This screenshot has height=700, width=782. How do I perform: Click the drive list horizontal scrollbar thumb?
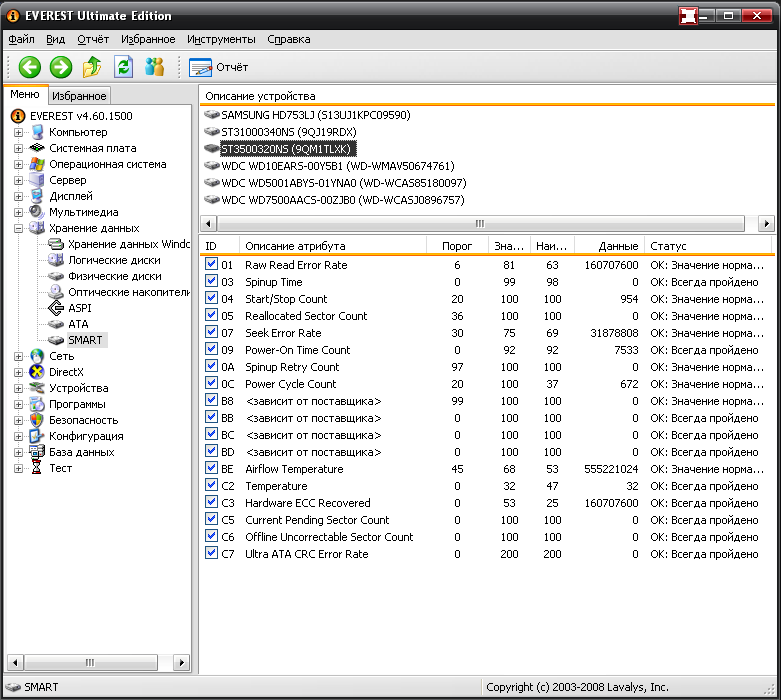point(478,224)
